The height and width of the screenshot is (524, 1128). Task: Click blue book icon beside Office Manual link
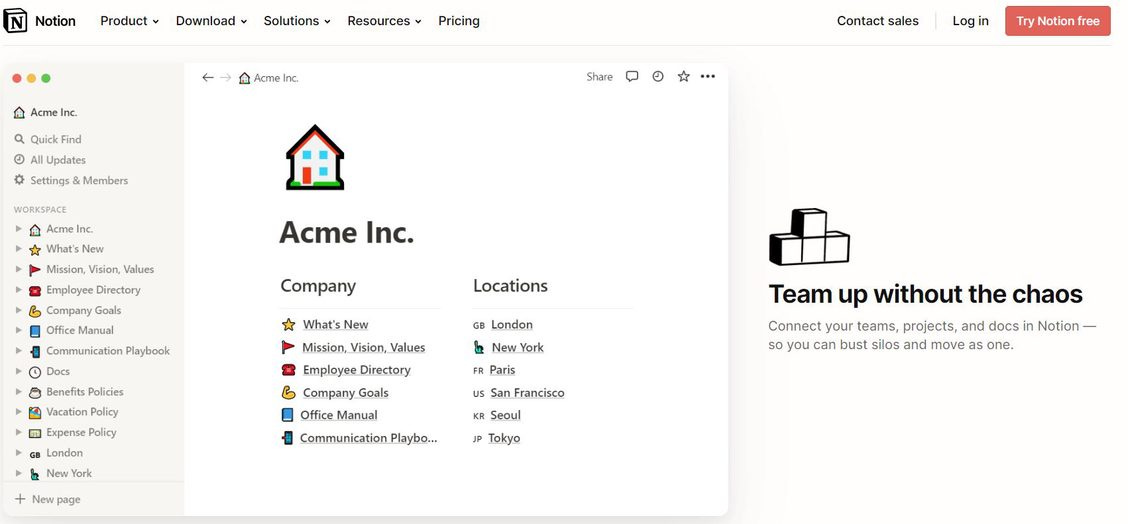(x=288, y=415)
